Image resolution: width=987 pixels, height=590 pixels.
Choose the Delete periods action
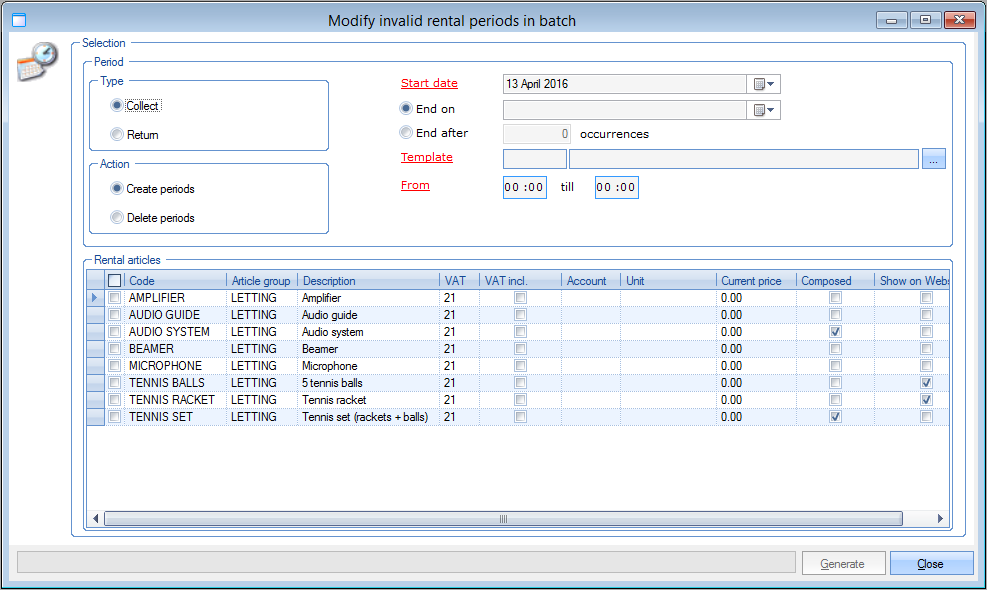point(117,218)
